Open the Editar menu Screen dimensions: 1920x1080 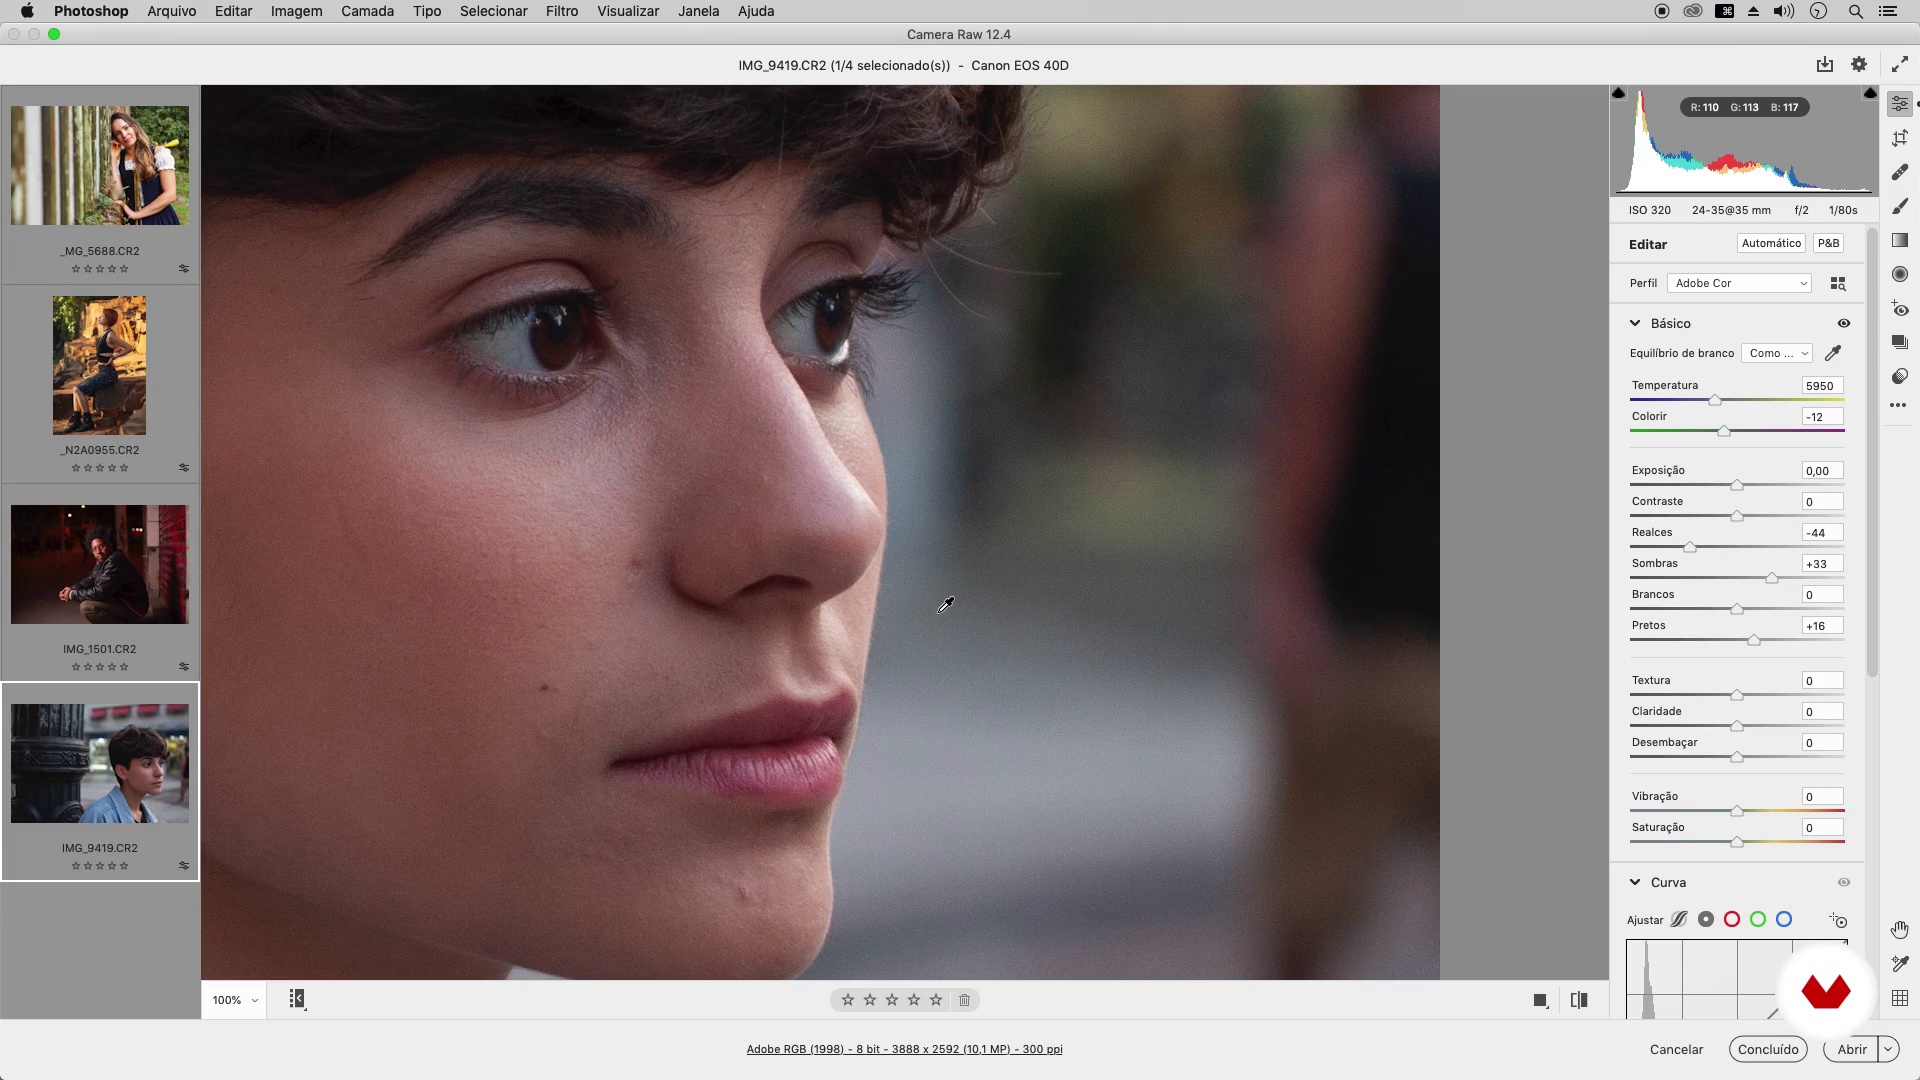point(233,11)
